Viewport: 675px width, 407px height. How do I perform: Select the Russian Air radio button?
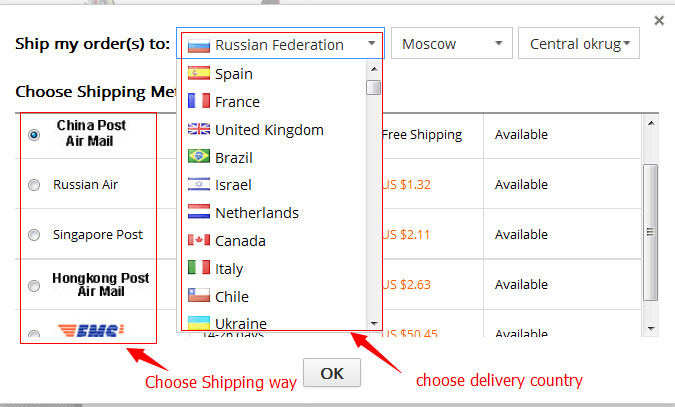point(35,185)
